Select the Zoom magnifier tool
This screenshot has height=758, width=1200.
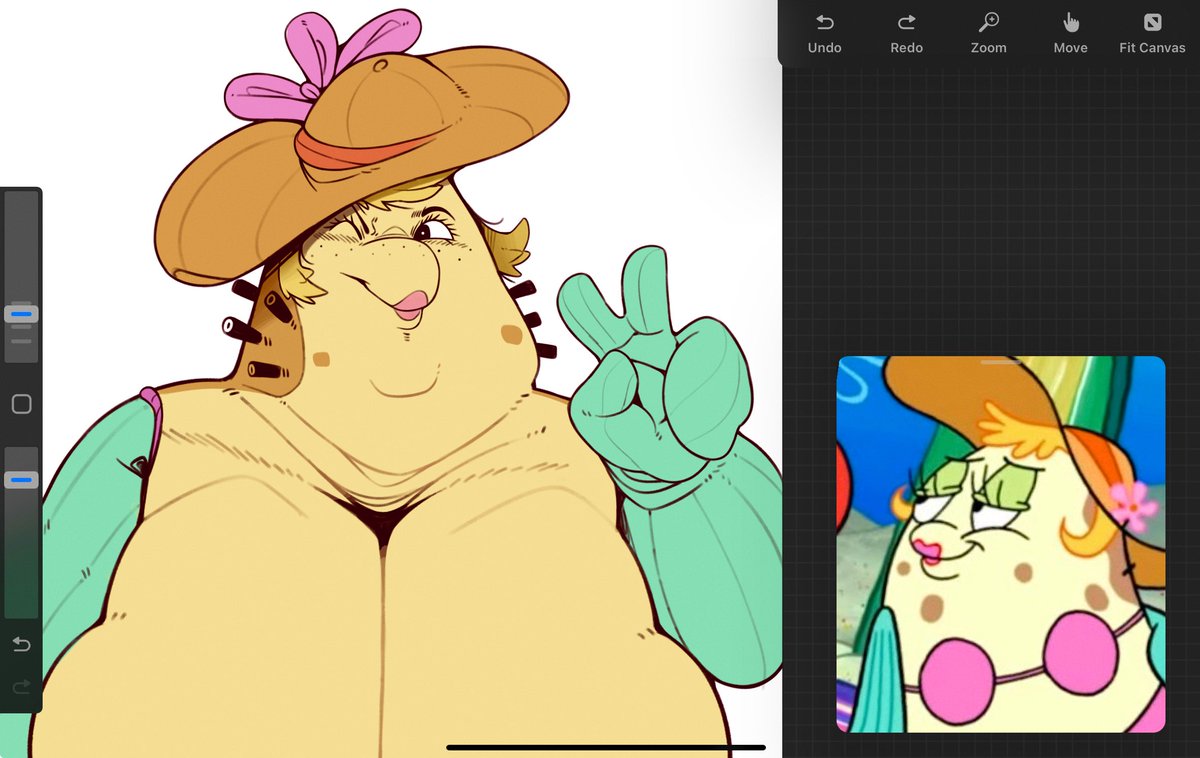click(988, 33)
